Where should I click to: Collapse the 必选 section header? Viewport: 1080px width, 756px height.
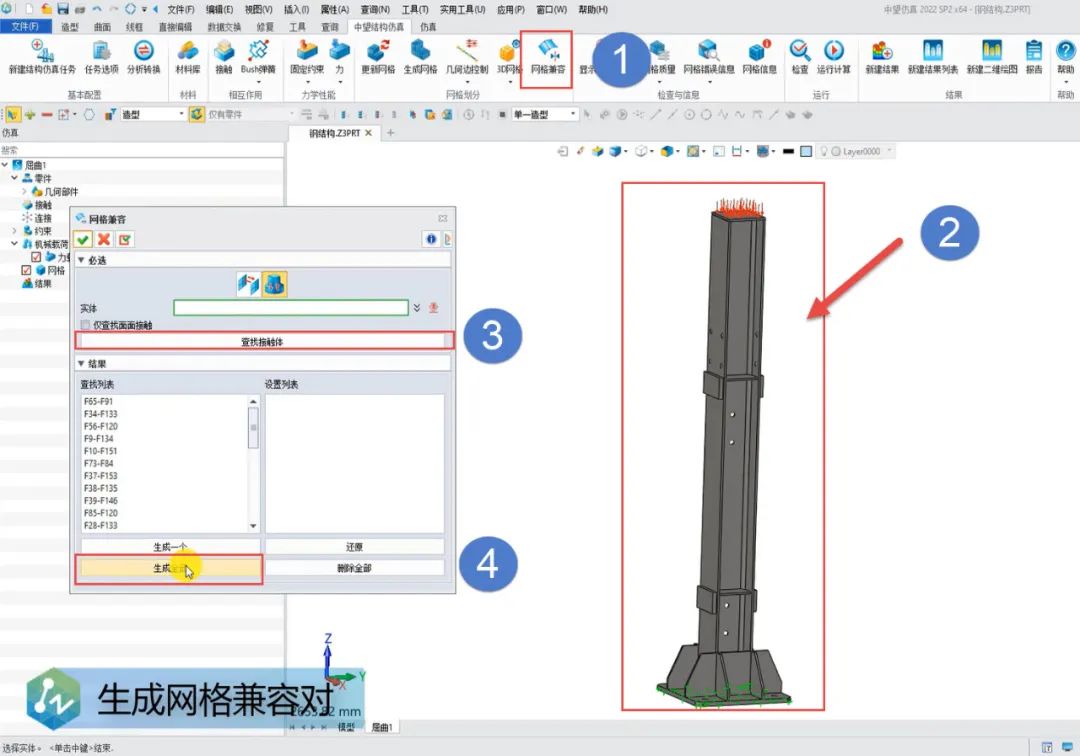click(81, 260)
